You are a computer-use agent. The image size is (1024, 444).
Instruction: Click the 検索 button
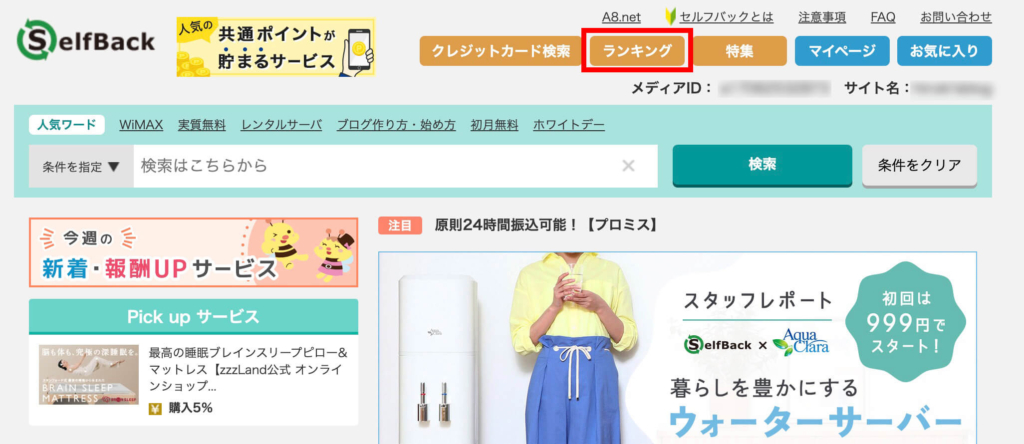click(762, 165)
